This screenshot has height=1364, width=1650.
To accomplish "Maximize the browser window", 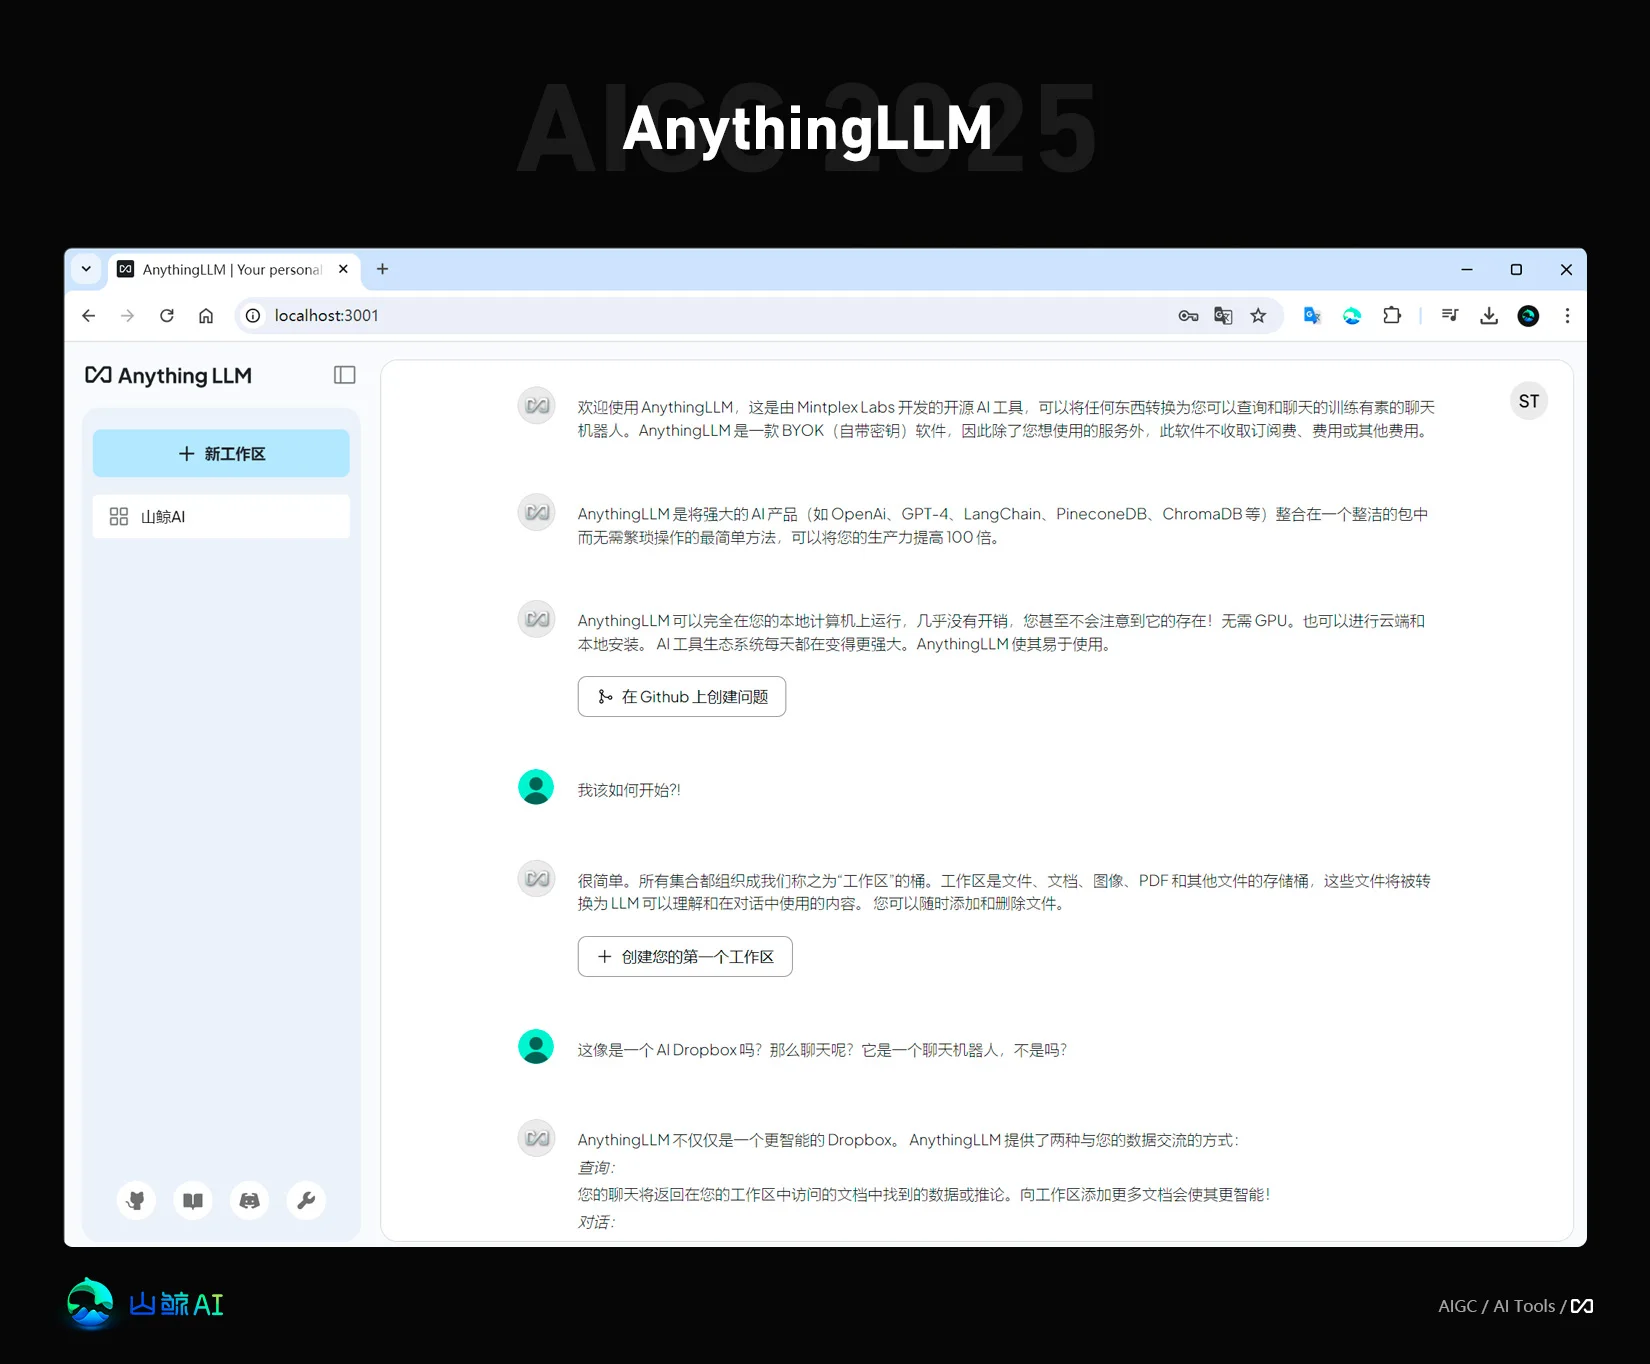I will (x=1516, y=270).
